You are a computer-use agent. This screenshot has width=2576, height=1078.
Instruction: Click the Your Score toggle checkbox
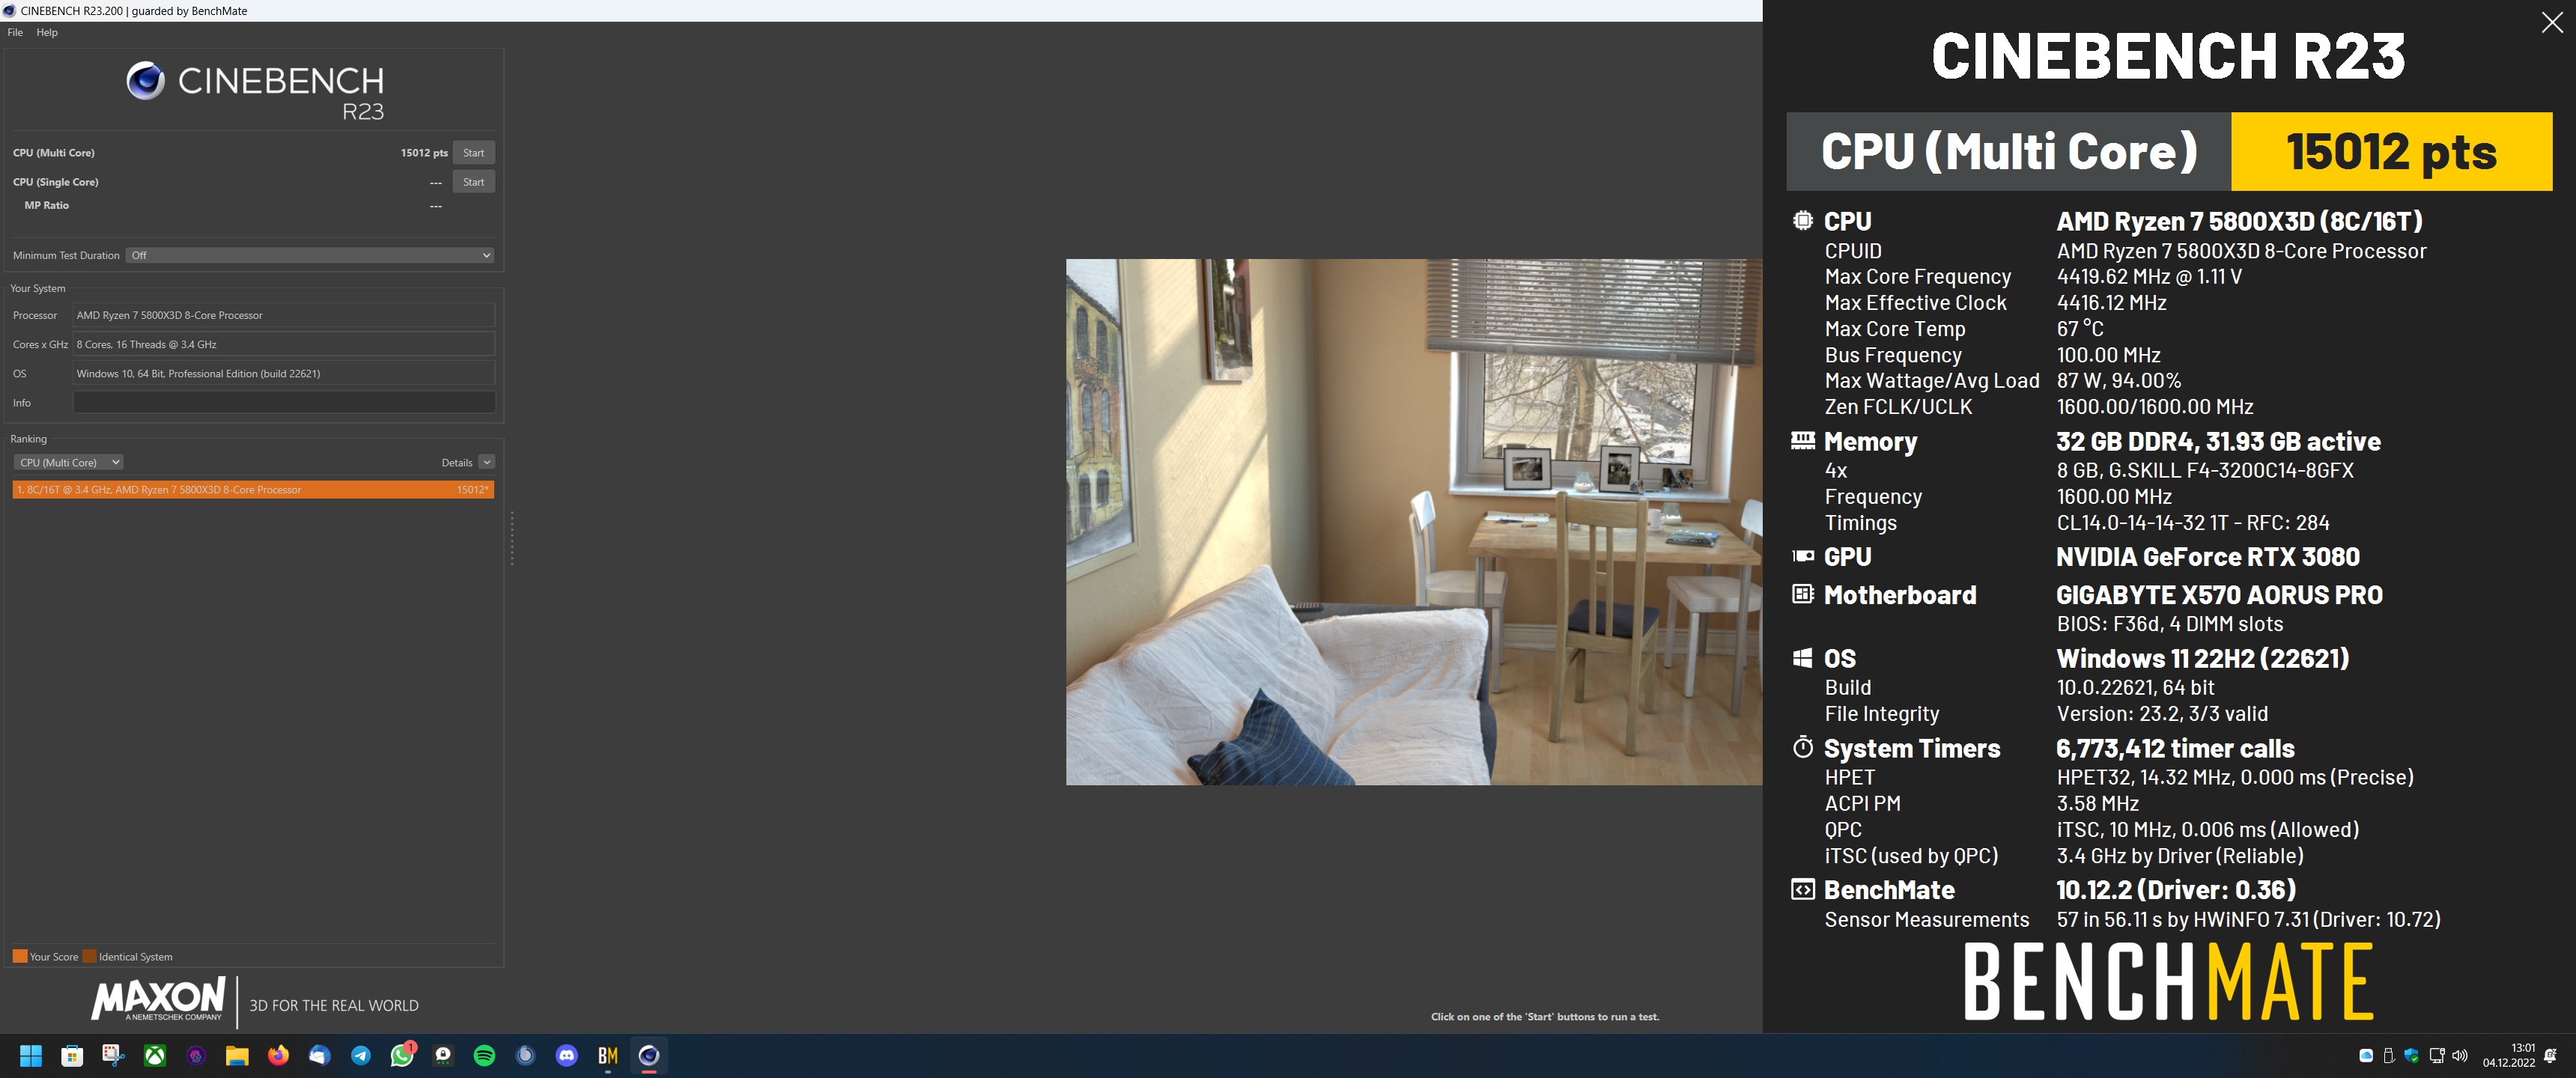pos(16,954)
